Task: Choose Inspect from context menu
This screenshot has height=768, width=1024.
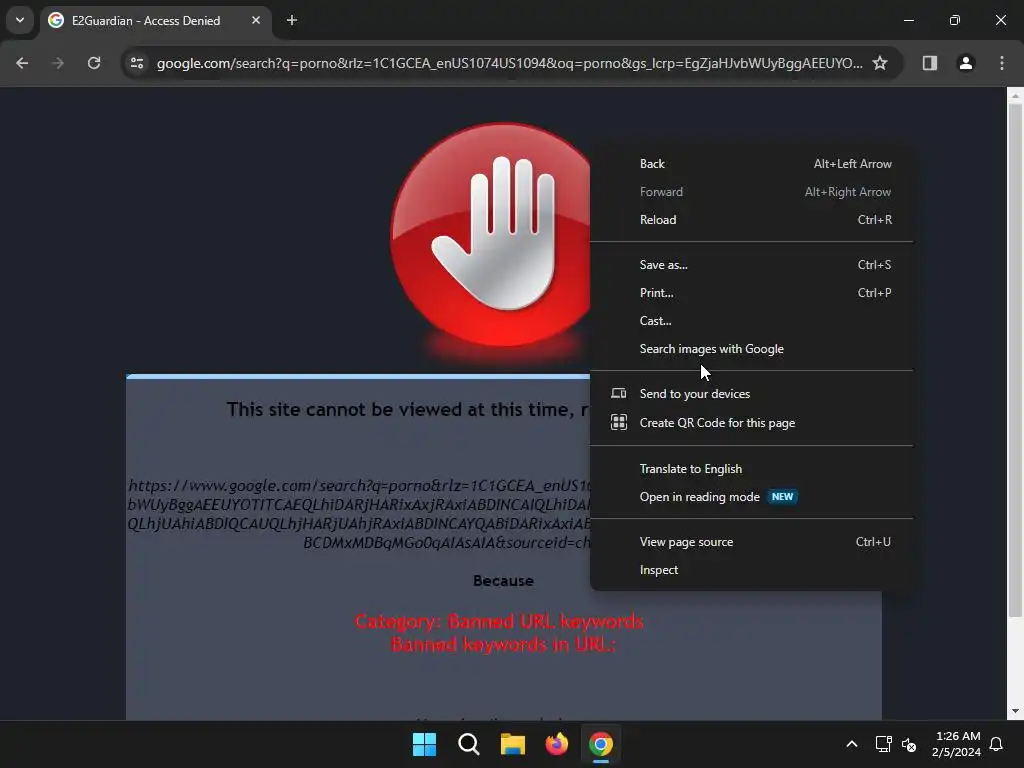Action: point(752,570)
